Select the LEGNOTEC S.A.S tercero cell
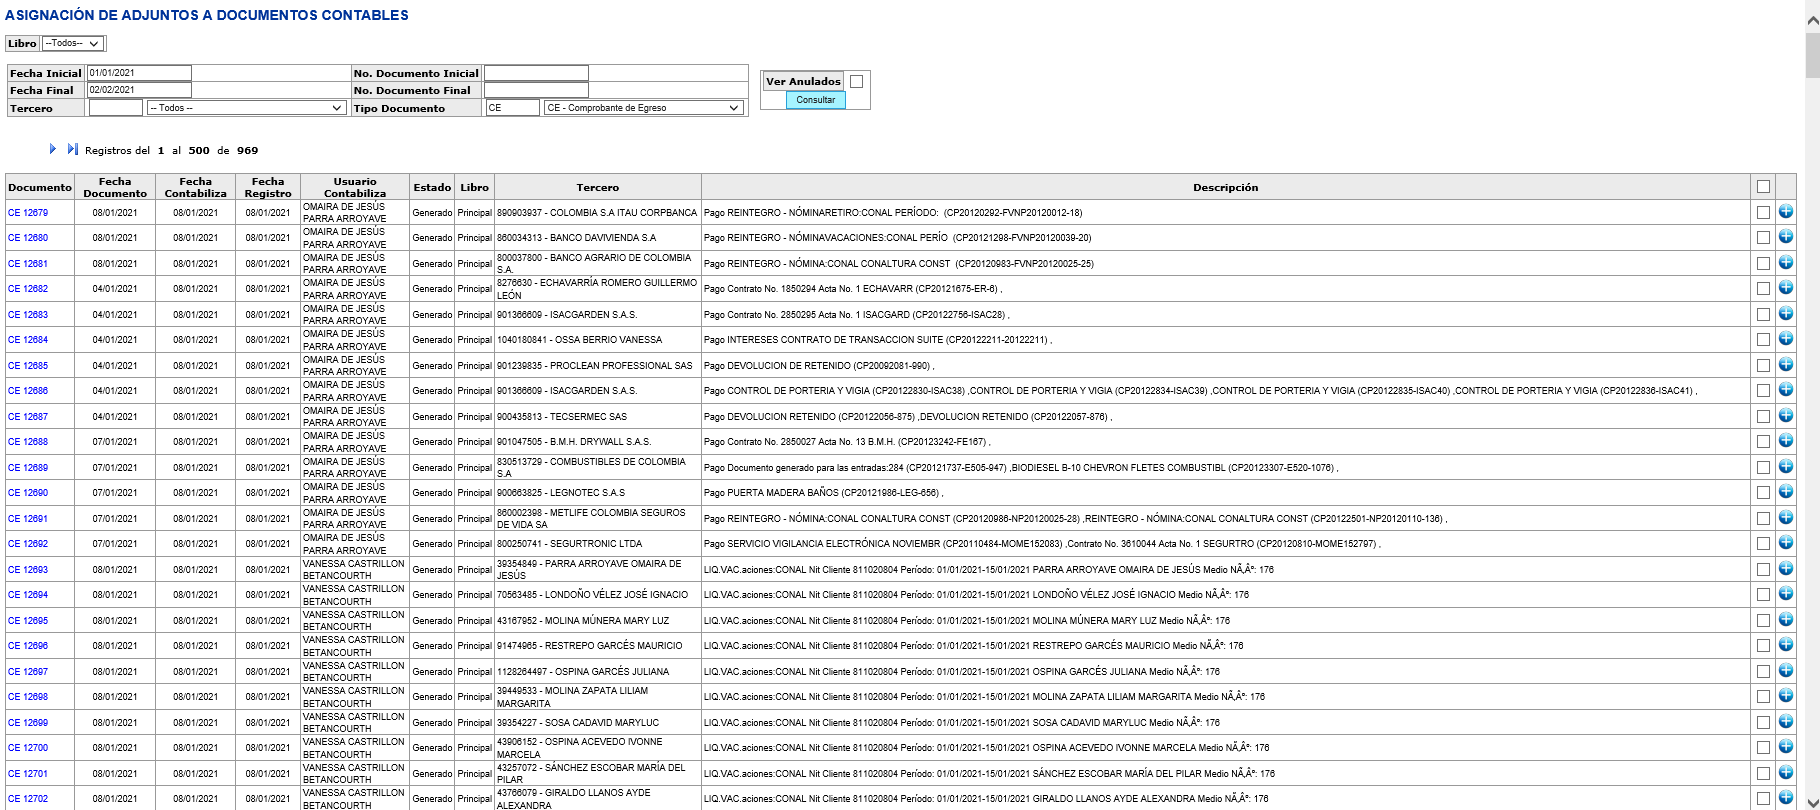Screen dimensions: 1820x810 (x=598, y=493)
